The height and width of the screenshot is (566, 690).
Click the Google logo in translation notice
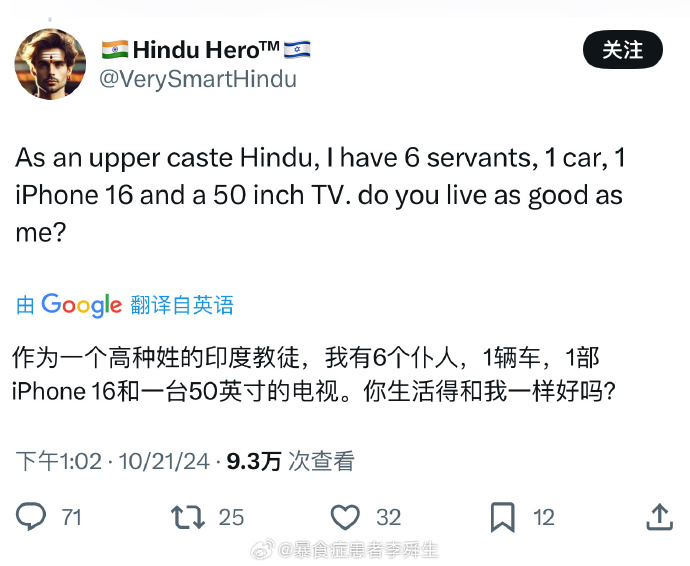click(x=81, y=305)
